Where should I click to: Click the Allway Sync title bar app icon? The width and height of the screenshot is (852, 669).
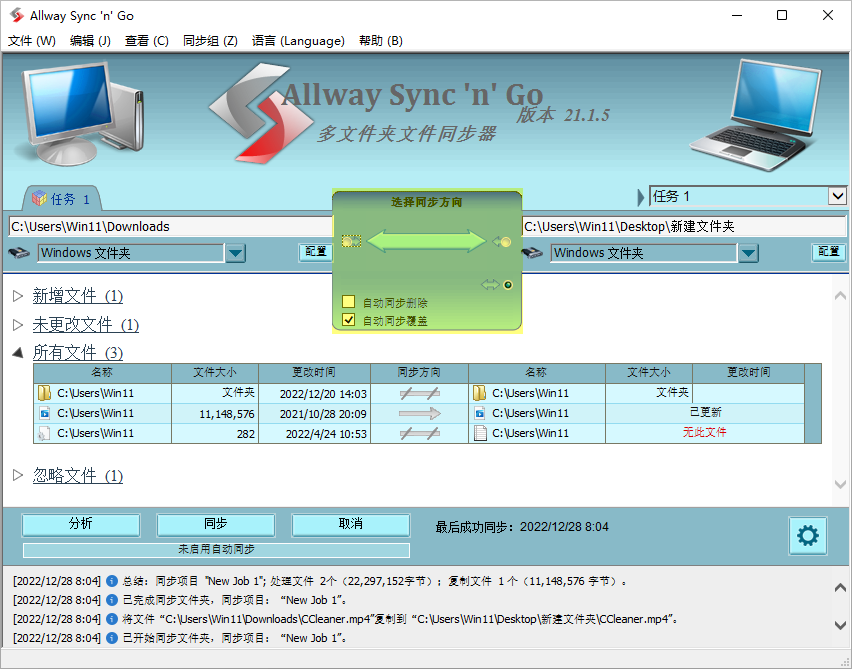coord(17,15)
